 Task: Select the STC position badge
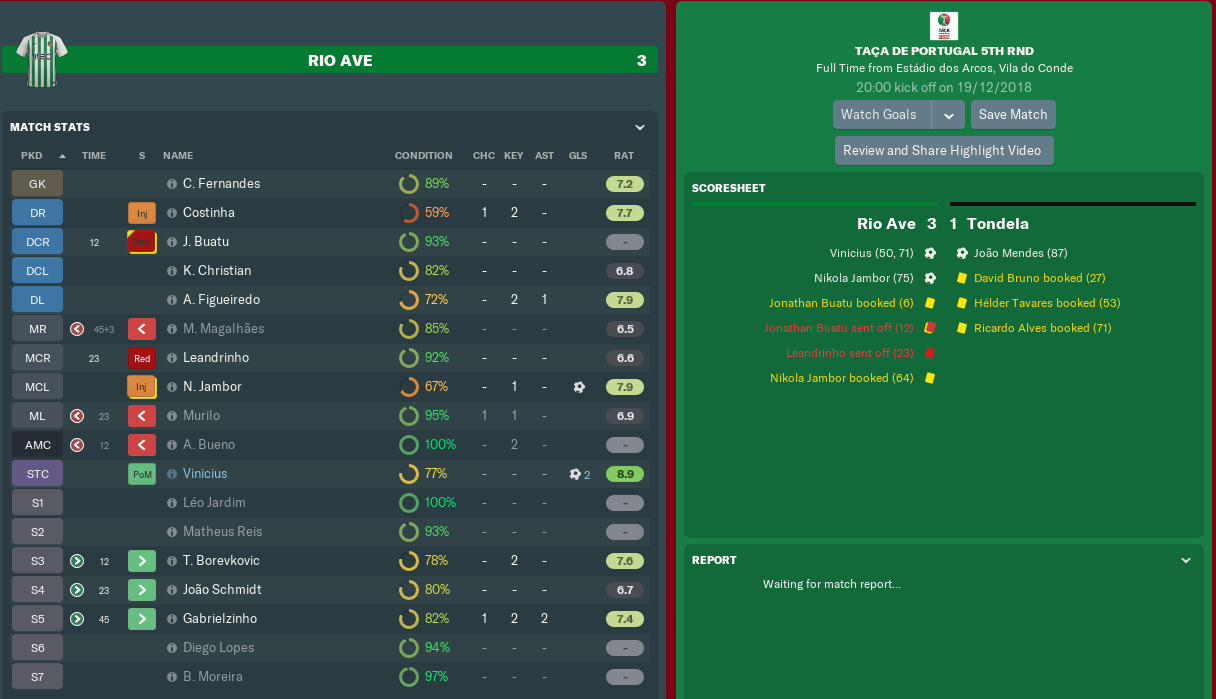37,474
